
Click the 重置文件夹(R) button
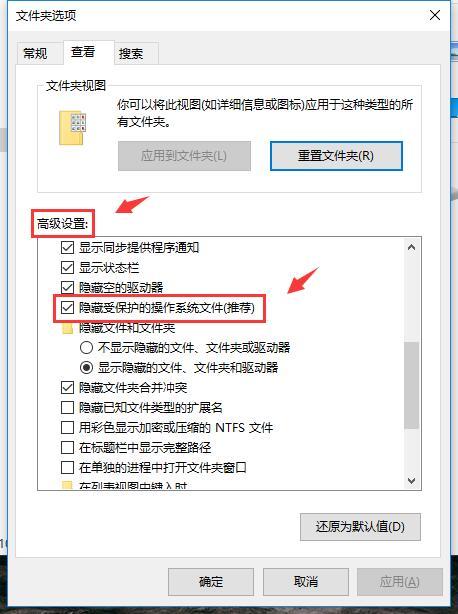click(336, 156)
